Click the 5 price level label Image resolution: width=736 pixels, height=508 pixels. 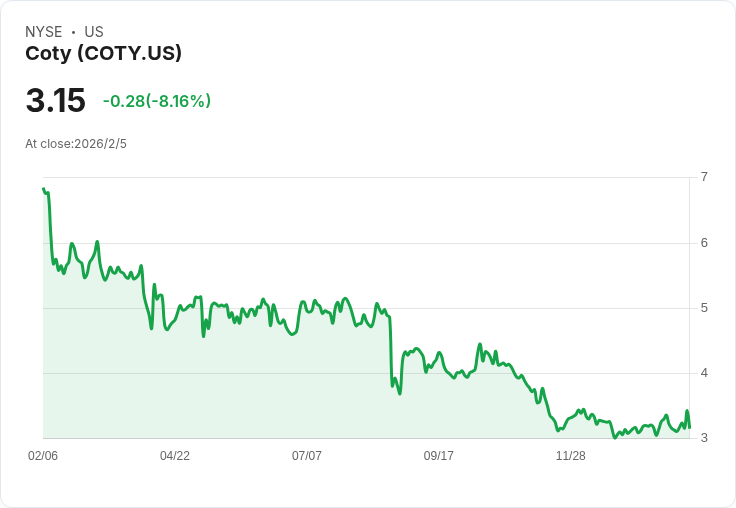pos(704,308)
